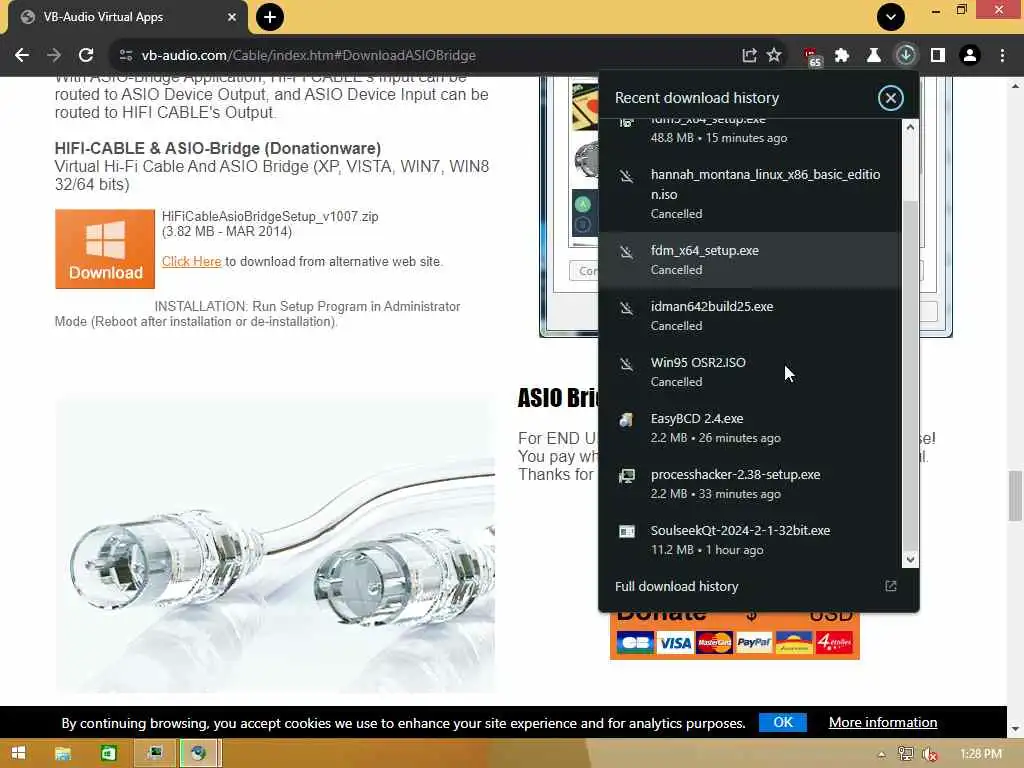Close the Recent download history popup
1024x768 pixels.
[x=890, y=98]
